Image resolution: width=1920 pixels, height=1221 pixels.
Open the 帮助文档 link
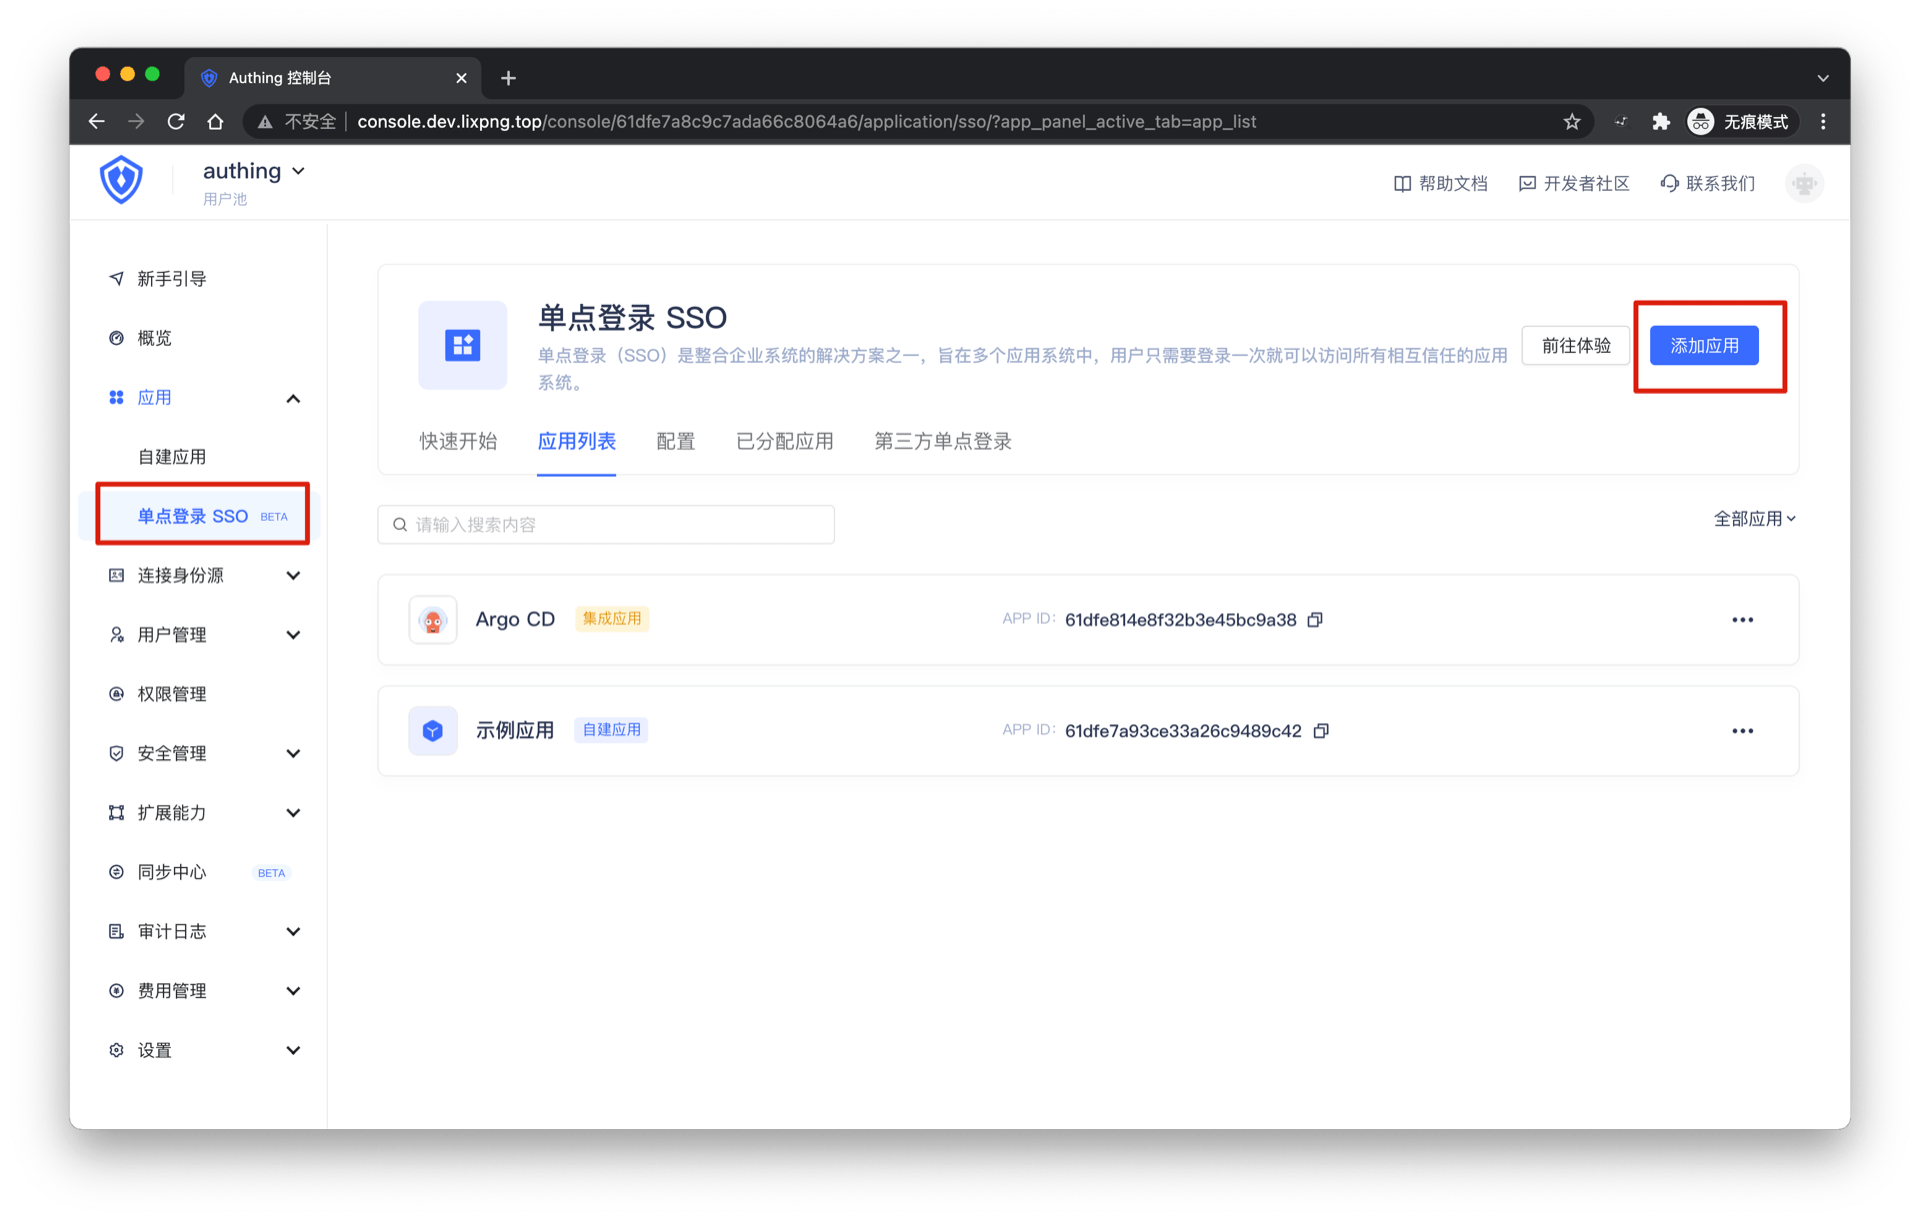(1441, 184)
